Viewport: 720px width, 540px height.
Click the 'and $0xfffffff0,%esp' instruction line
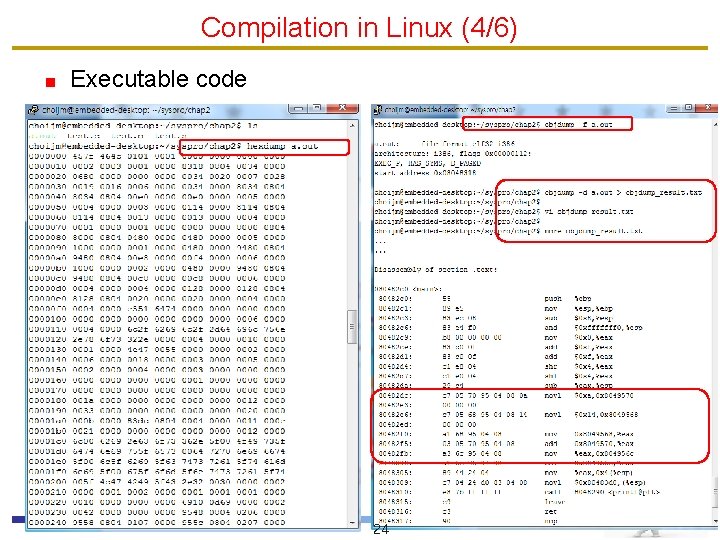pos(511,327)
